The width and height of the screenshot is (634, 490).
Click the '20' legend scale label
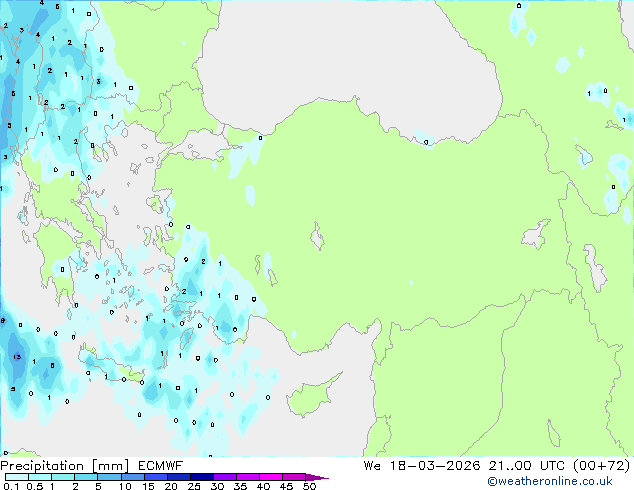point(171,486)
